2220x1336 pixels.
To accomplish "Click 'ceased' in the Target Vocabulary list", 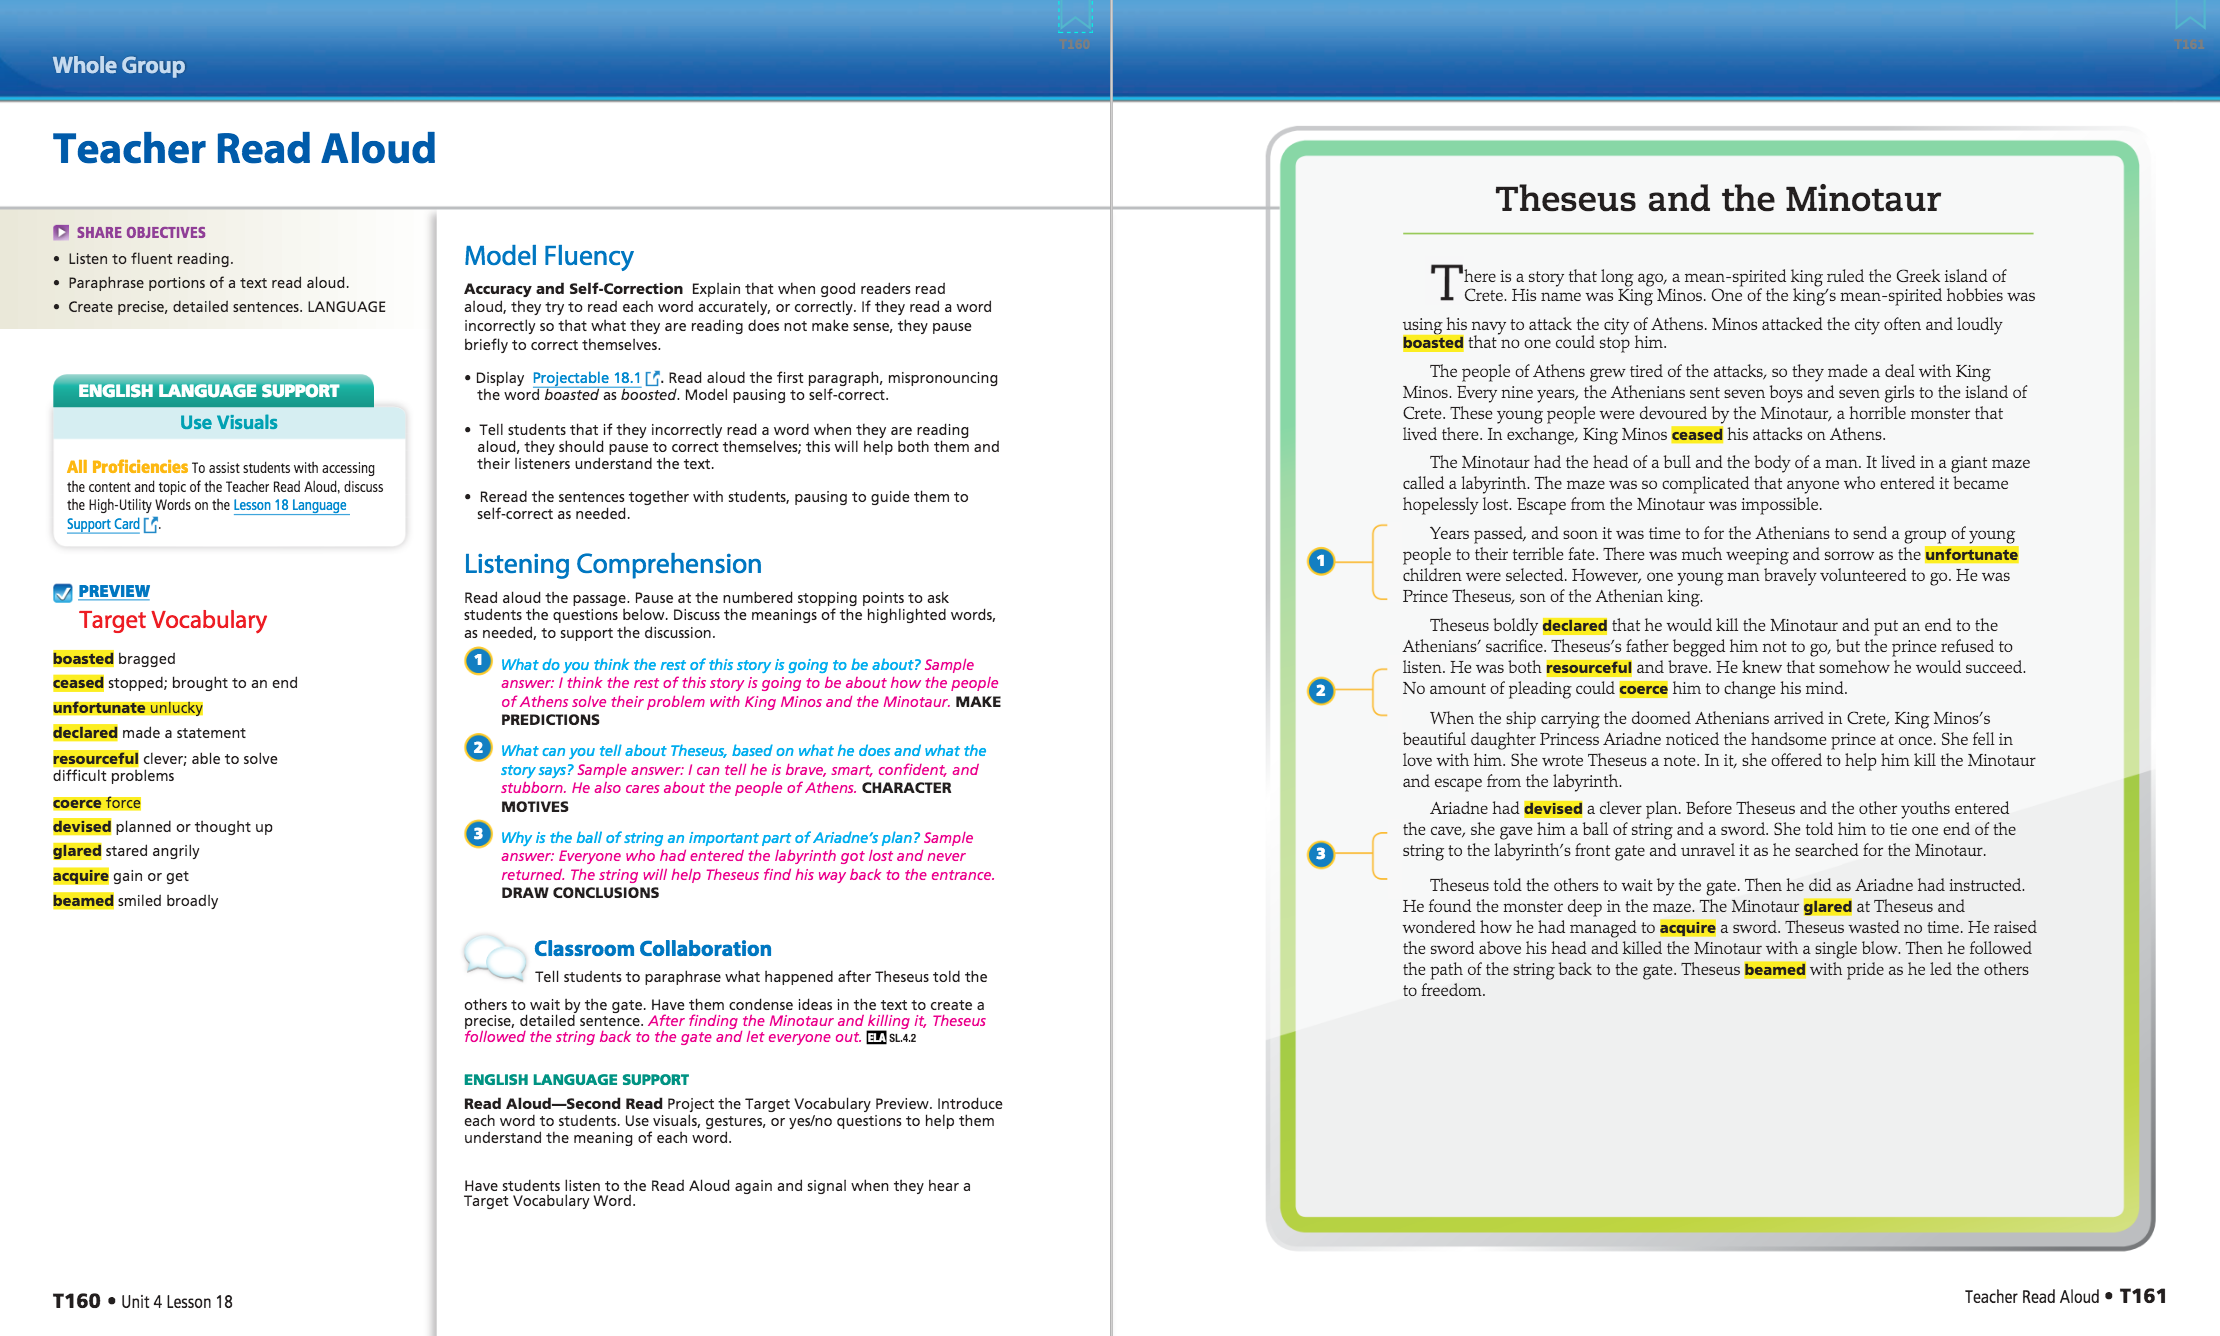I will pos(78,683).
